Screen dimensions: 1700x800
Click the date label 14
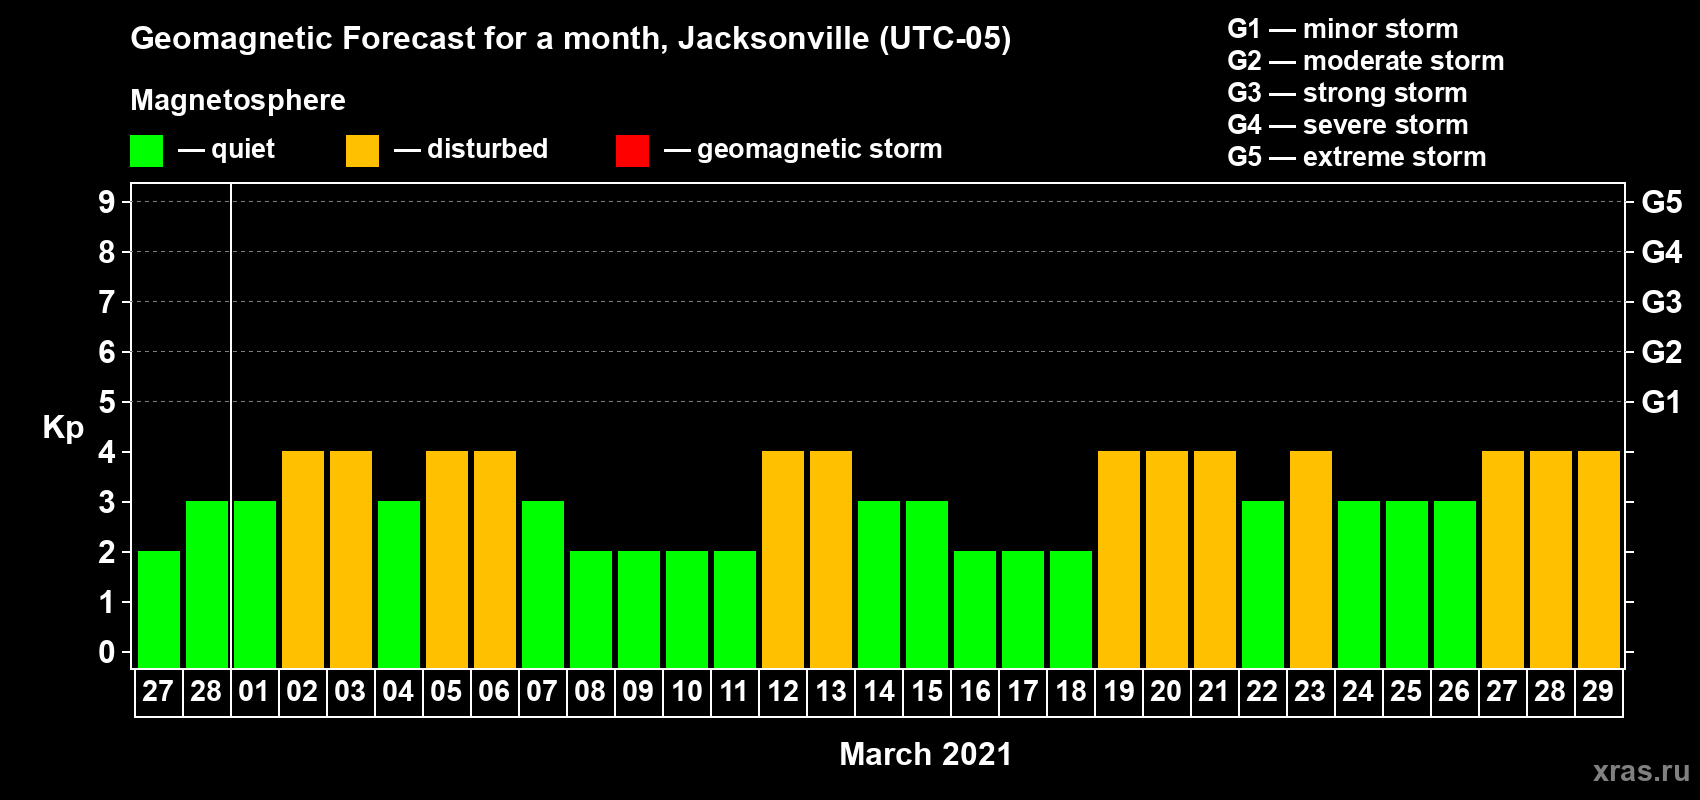click(x=878, y=692)
